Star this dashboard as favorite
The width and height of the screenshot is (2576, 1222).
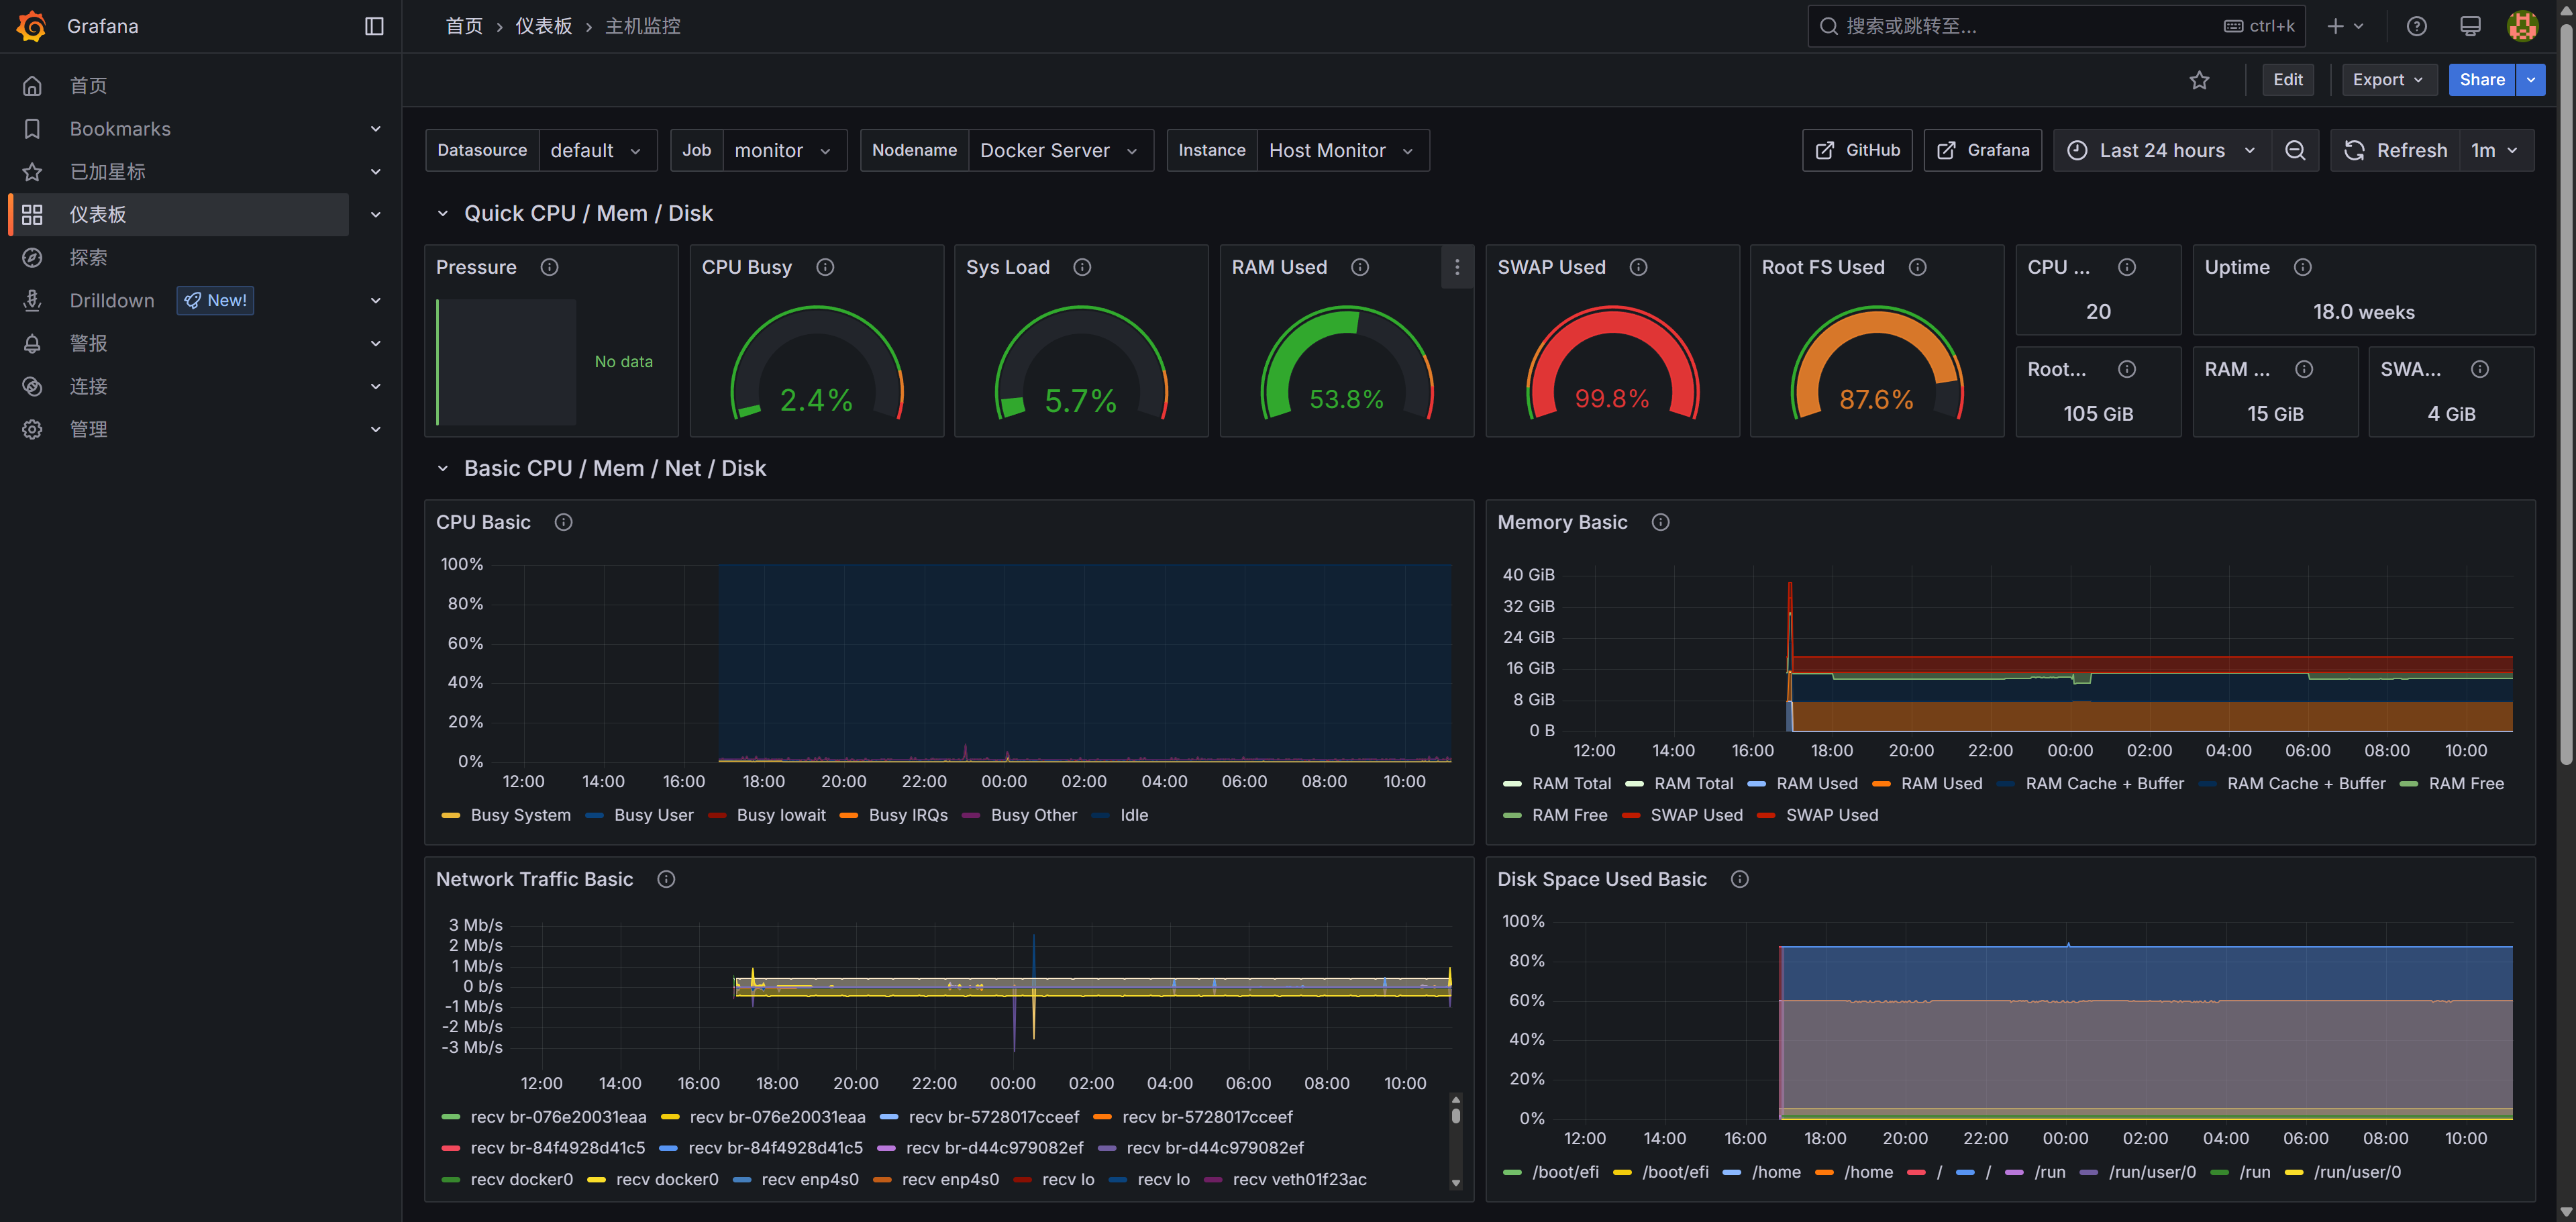2198,80
